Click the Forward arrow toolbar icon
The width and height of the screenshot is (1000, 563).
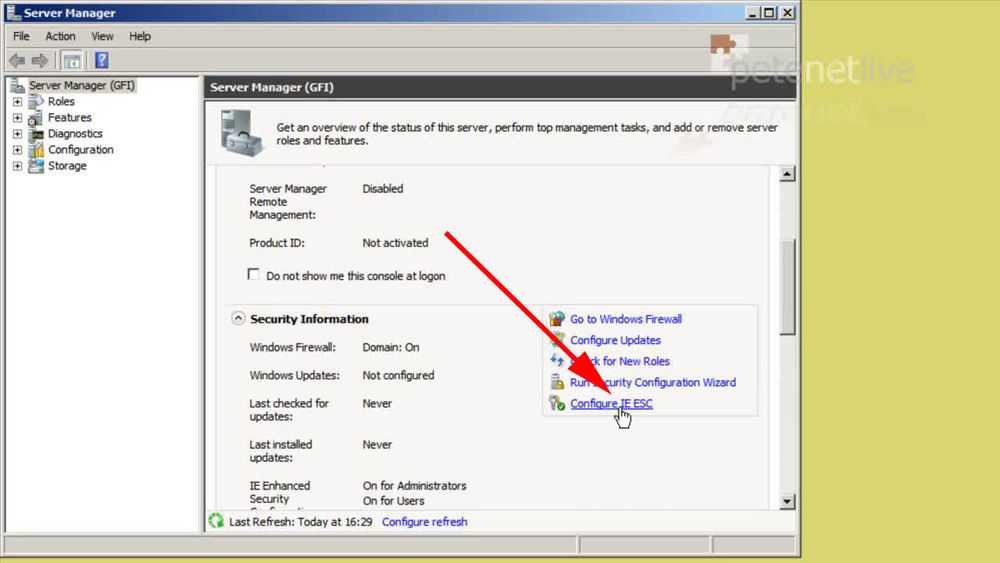[x=40, y=61]
